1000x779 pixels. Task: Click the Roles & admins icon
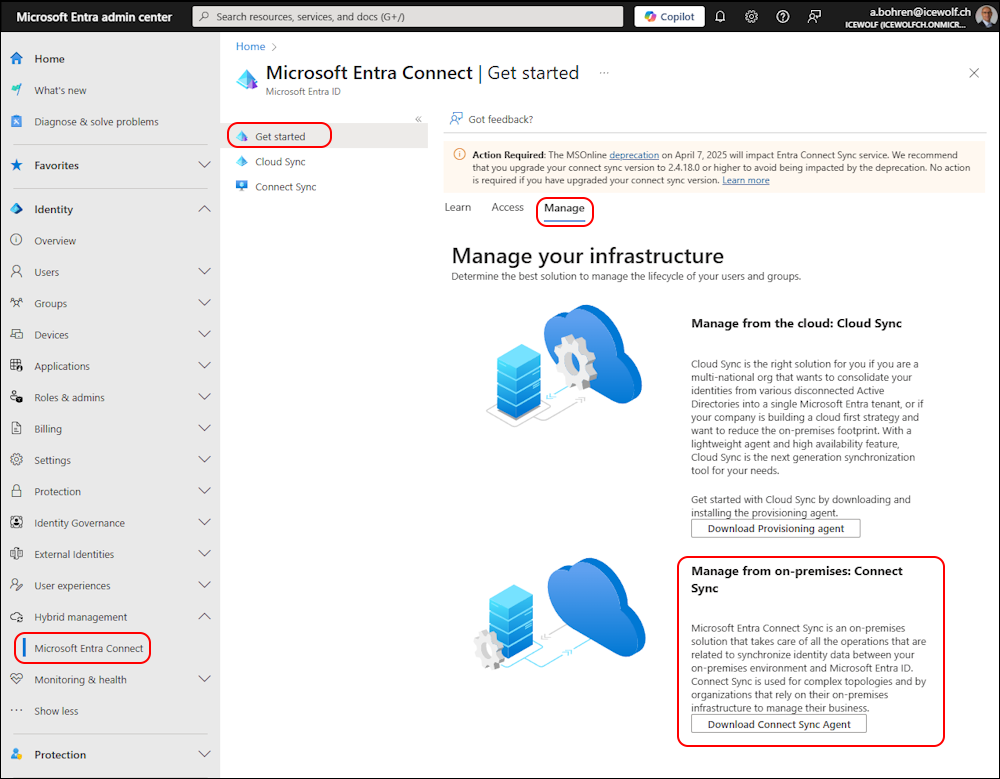coord(17,397)
